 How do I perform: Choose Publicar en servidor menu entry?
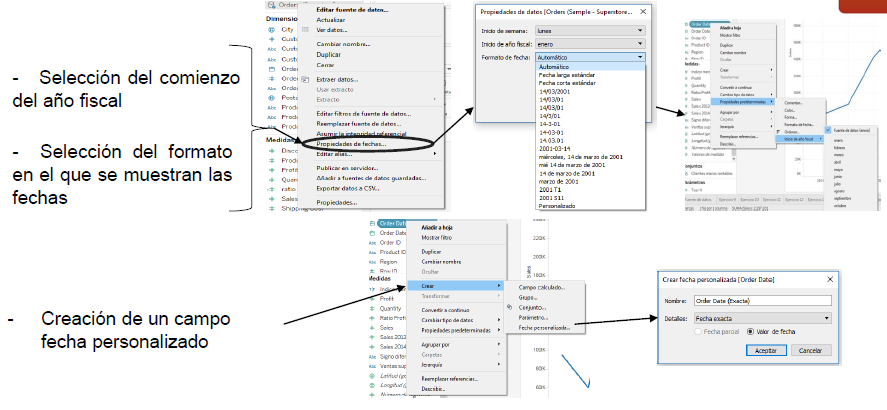click(347, 168)
